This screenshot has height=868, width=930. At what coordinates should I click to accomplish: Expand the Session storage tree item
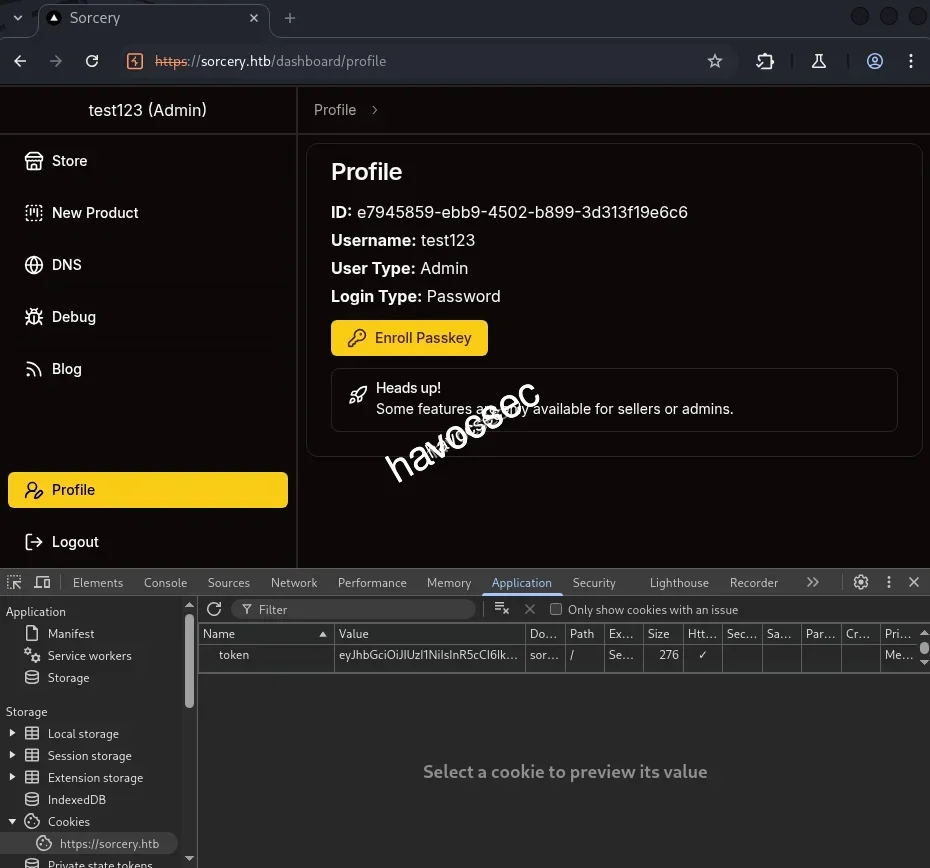pyautogui.click(x=12, y=756)
